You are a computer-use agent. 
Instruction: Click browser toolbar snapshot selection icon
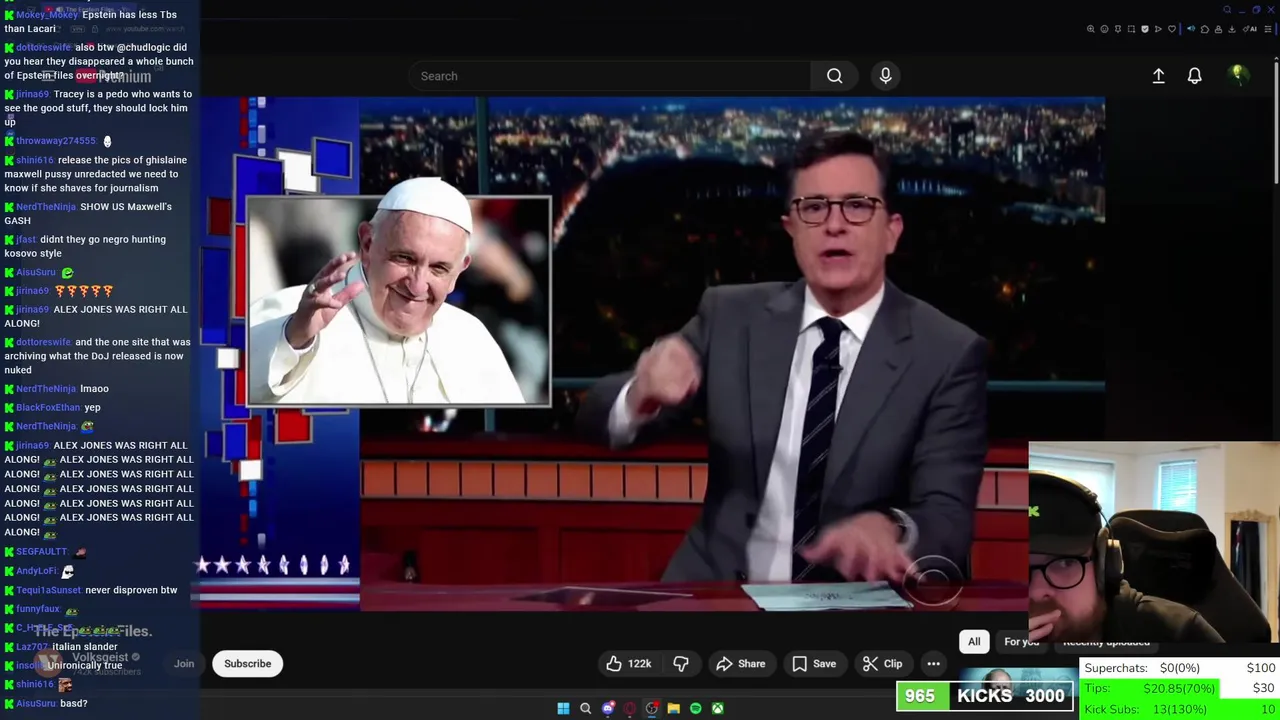[x=1131, y=29]
